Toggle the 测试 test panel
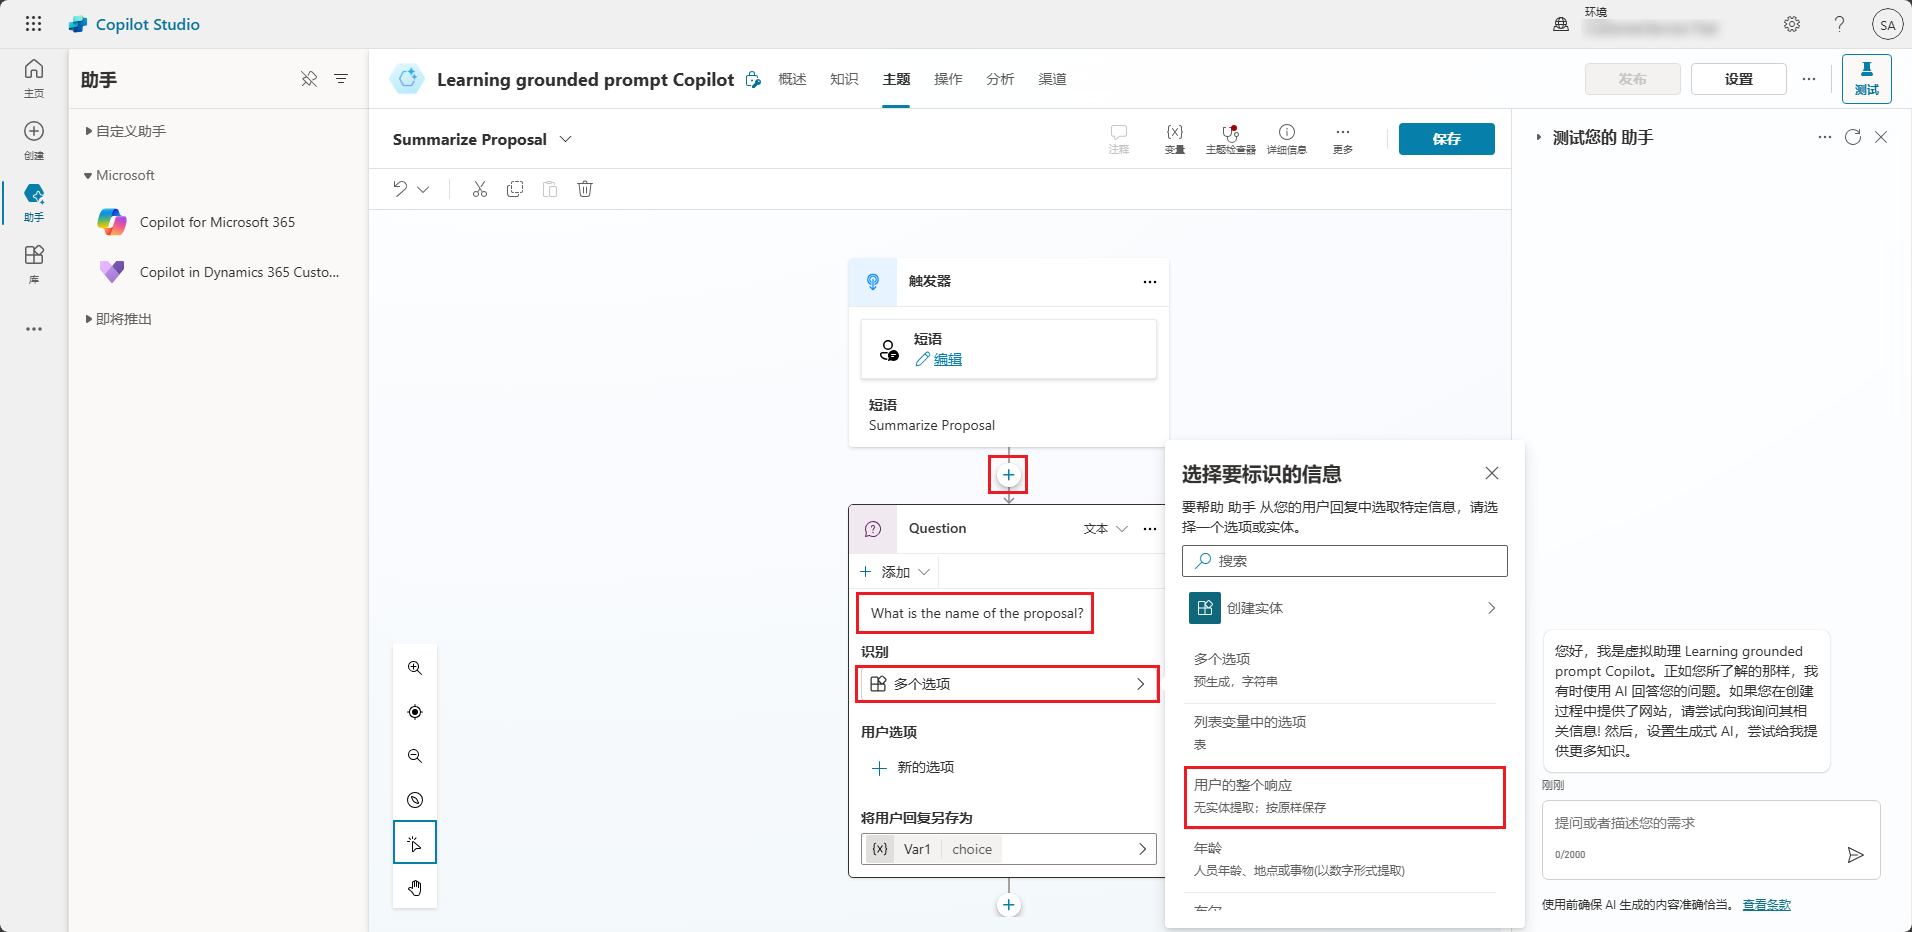 pos(1866,78)
